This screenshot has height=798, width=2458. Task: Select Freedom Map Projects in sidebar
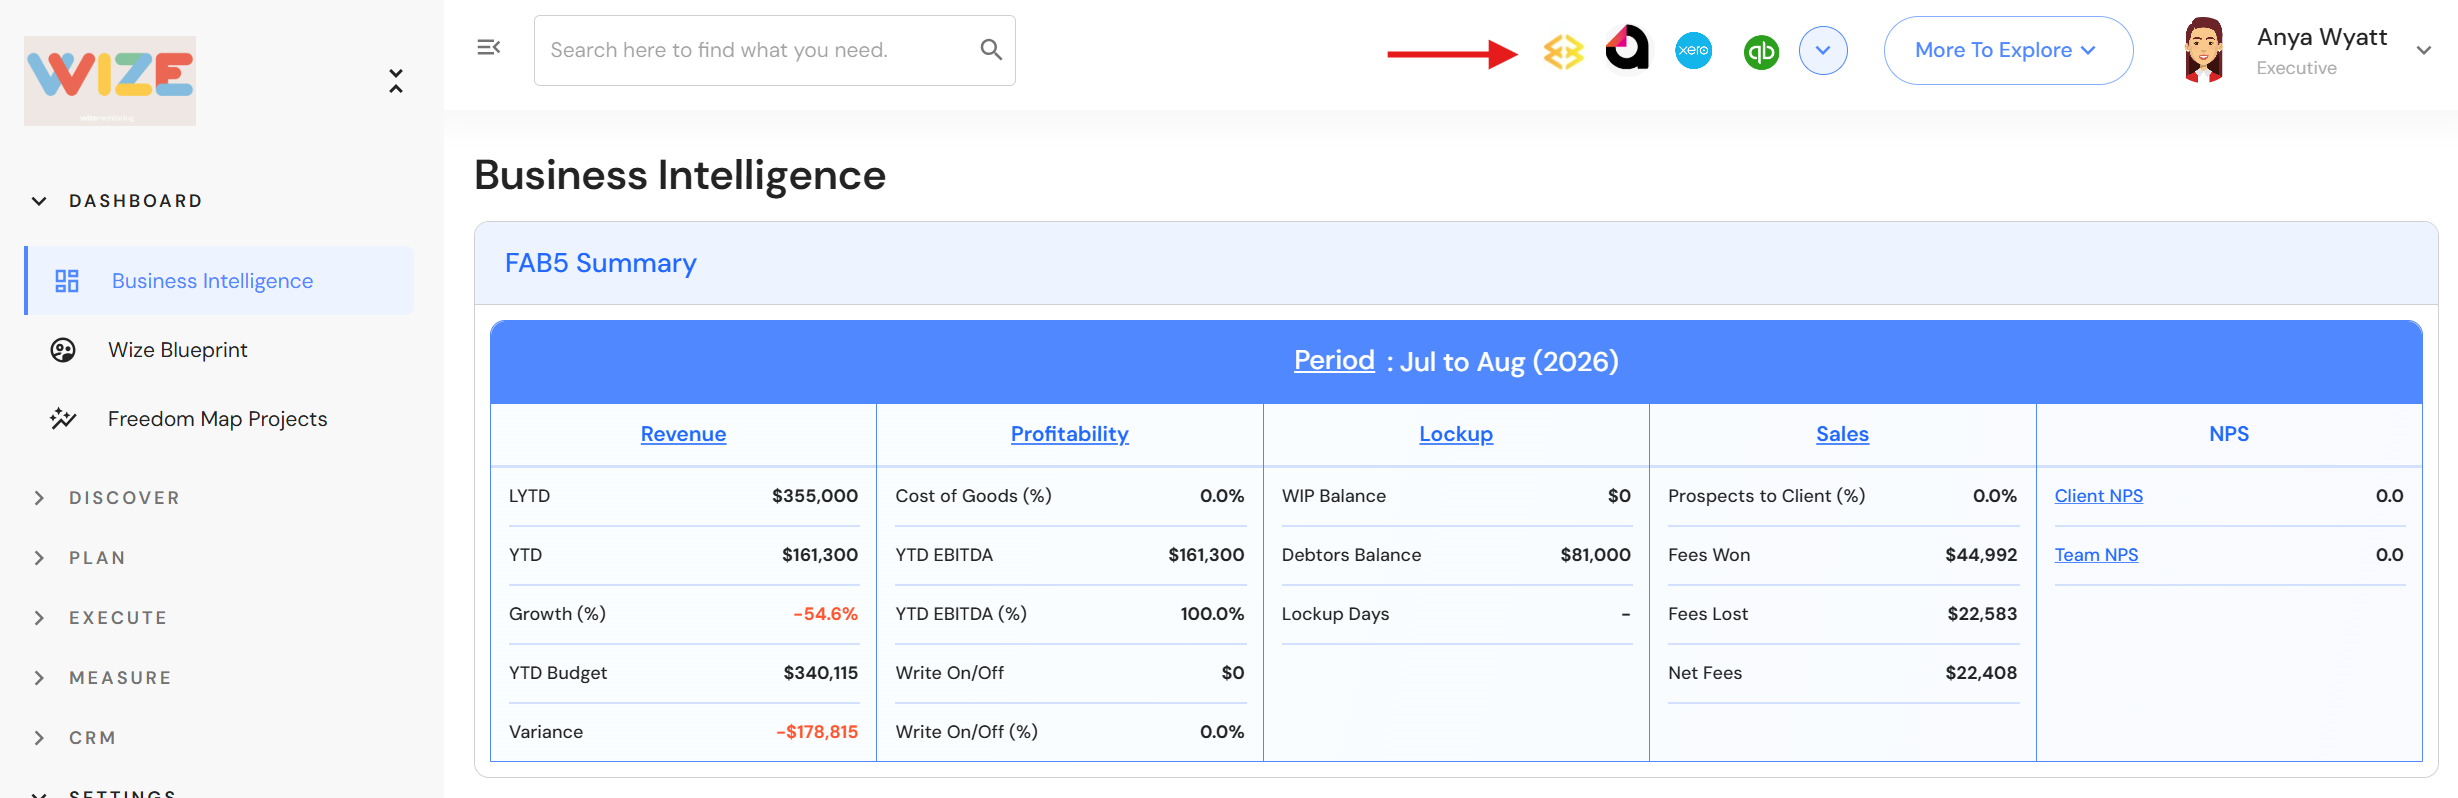click(217, 419)
